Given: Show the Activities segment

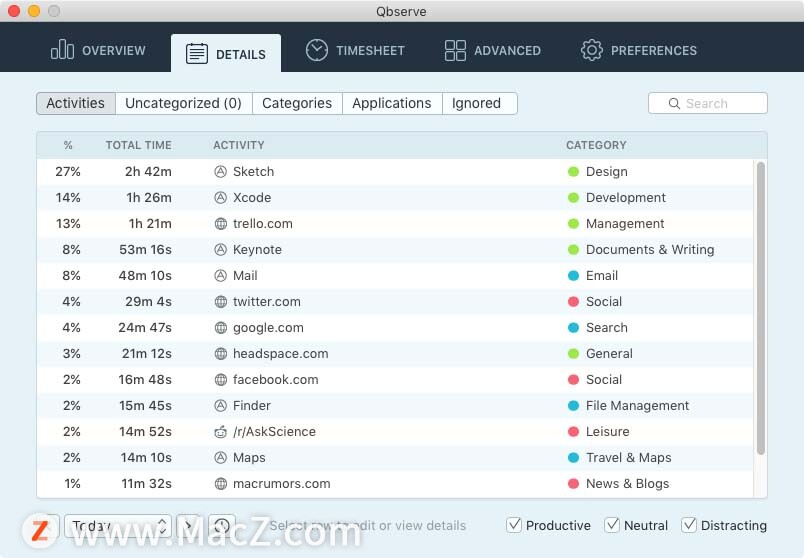Looking at the screenshot, I should 75,103.
